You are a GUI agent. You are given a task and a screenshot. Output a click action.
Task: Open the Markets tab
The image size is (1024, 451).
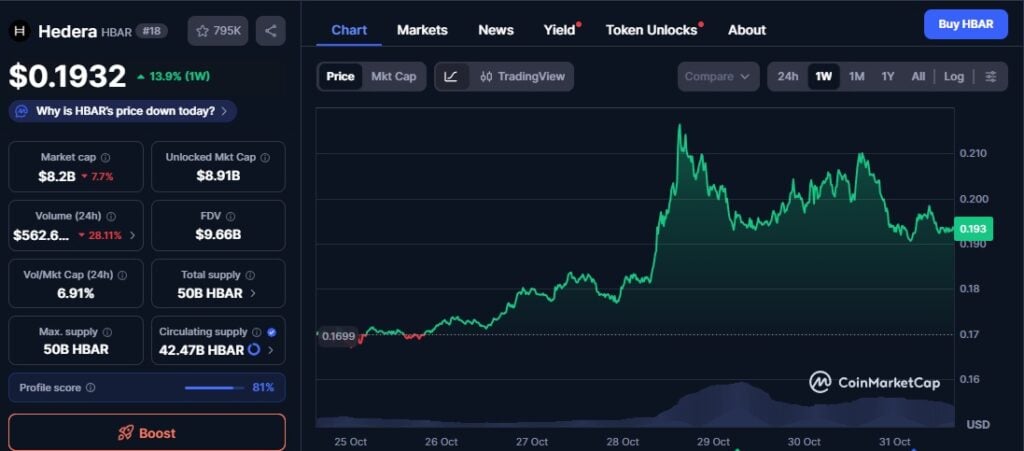(422, 30)
